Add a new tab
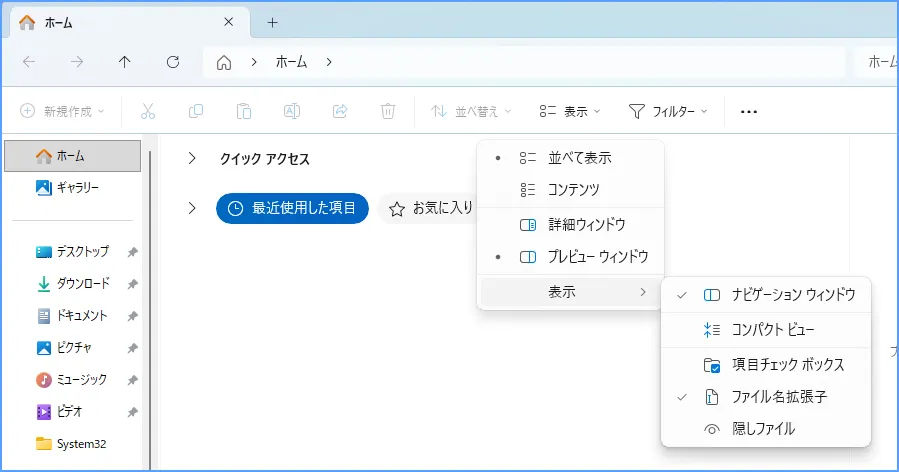The width and height of the screenshot is (899, 472). 272,22
